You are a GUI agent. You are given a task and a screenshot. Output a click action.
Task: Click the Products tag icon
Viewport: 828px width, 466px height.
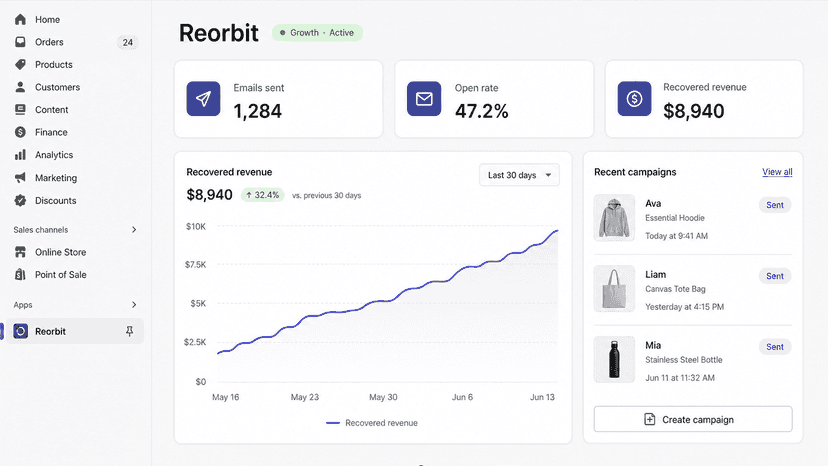tap(20, 64)
